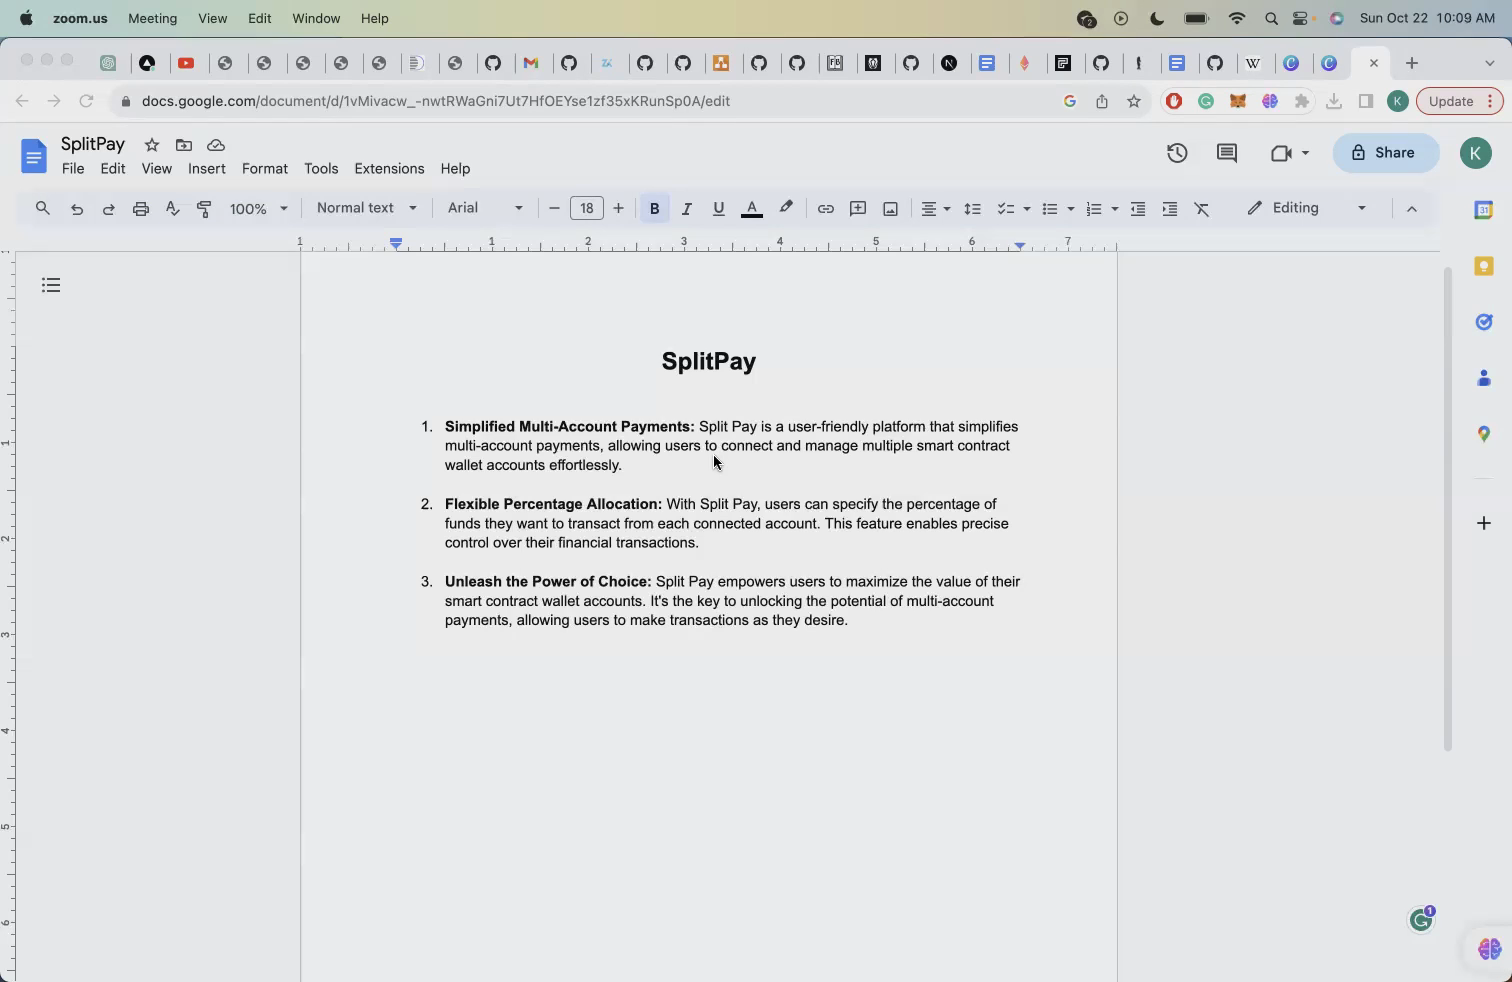
Task: Star the SplitPay document
Action: coord(152,145)
